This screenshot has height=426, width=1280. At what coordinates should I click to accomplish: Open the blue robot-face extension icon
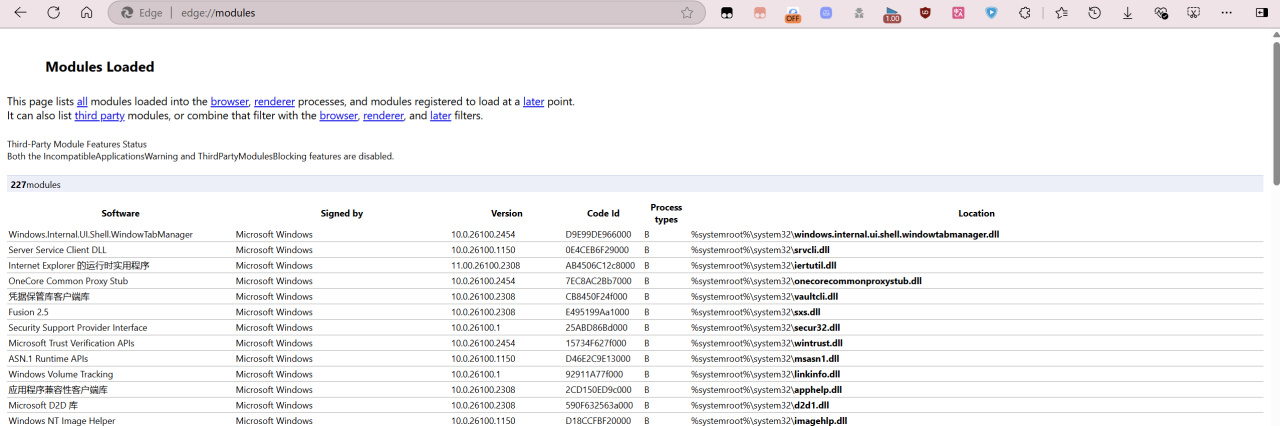[826, 13]
